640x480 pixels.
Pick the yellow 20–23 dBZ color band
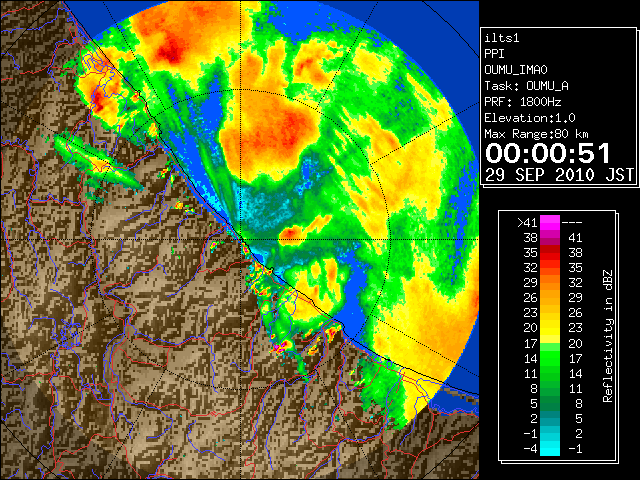[x=550, y=328]
